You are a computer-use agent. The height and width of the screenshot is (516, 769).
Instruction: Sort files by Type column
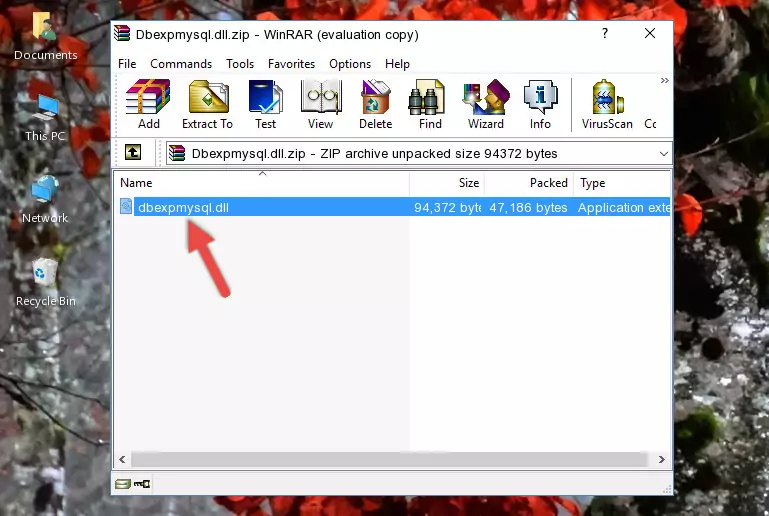pyautogui.click(x=622, y=183)
